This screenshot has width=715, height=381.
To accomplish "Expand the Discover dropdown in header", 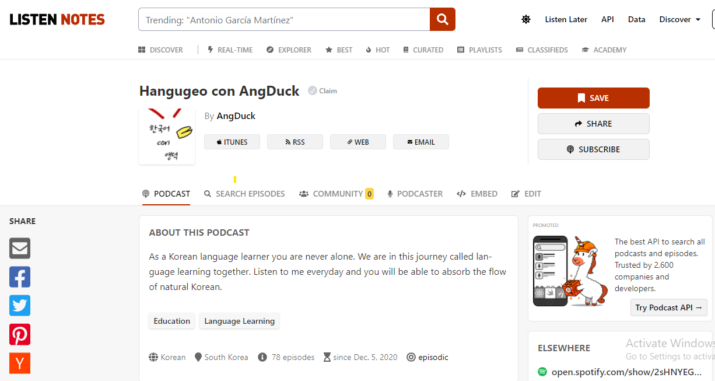I will 679,19.
